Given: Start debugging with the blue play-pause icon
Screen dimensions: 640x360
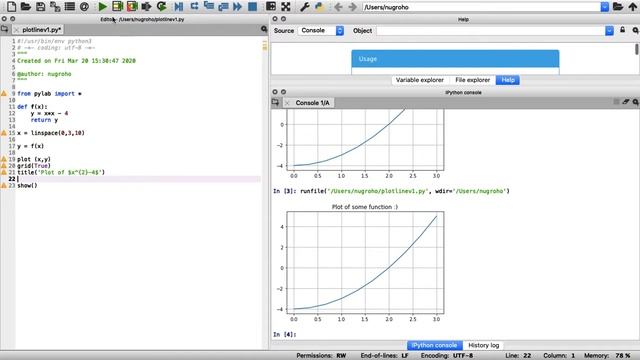Looking at the screenshot, I should (179, 7).
